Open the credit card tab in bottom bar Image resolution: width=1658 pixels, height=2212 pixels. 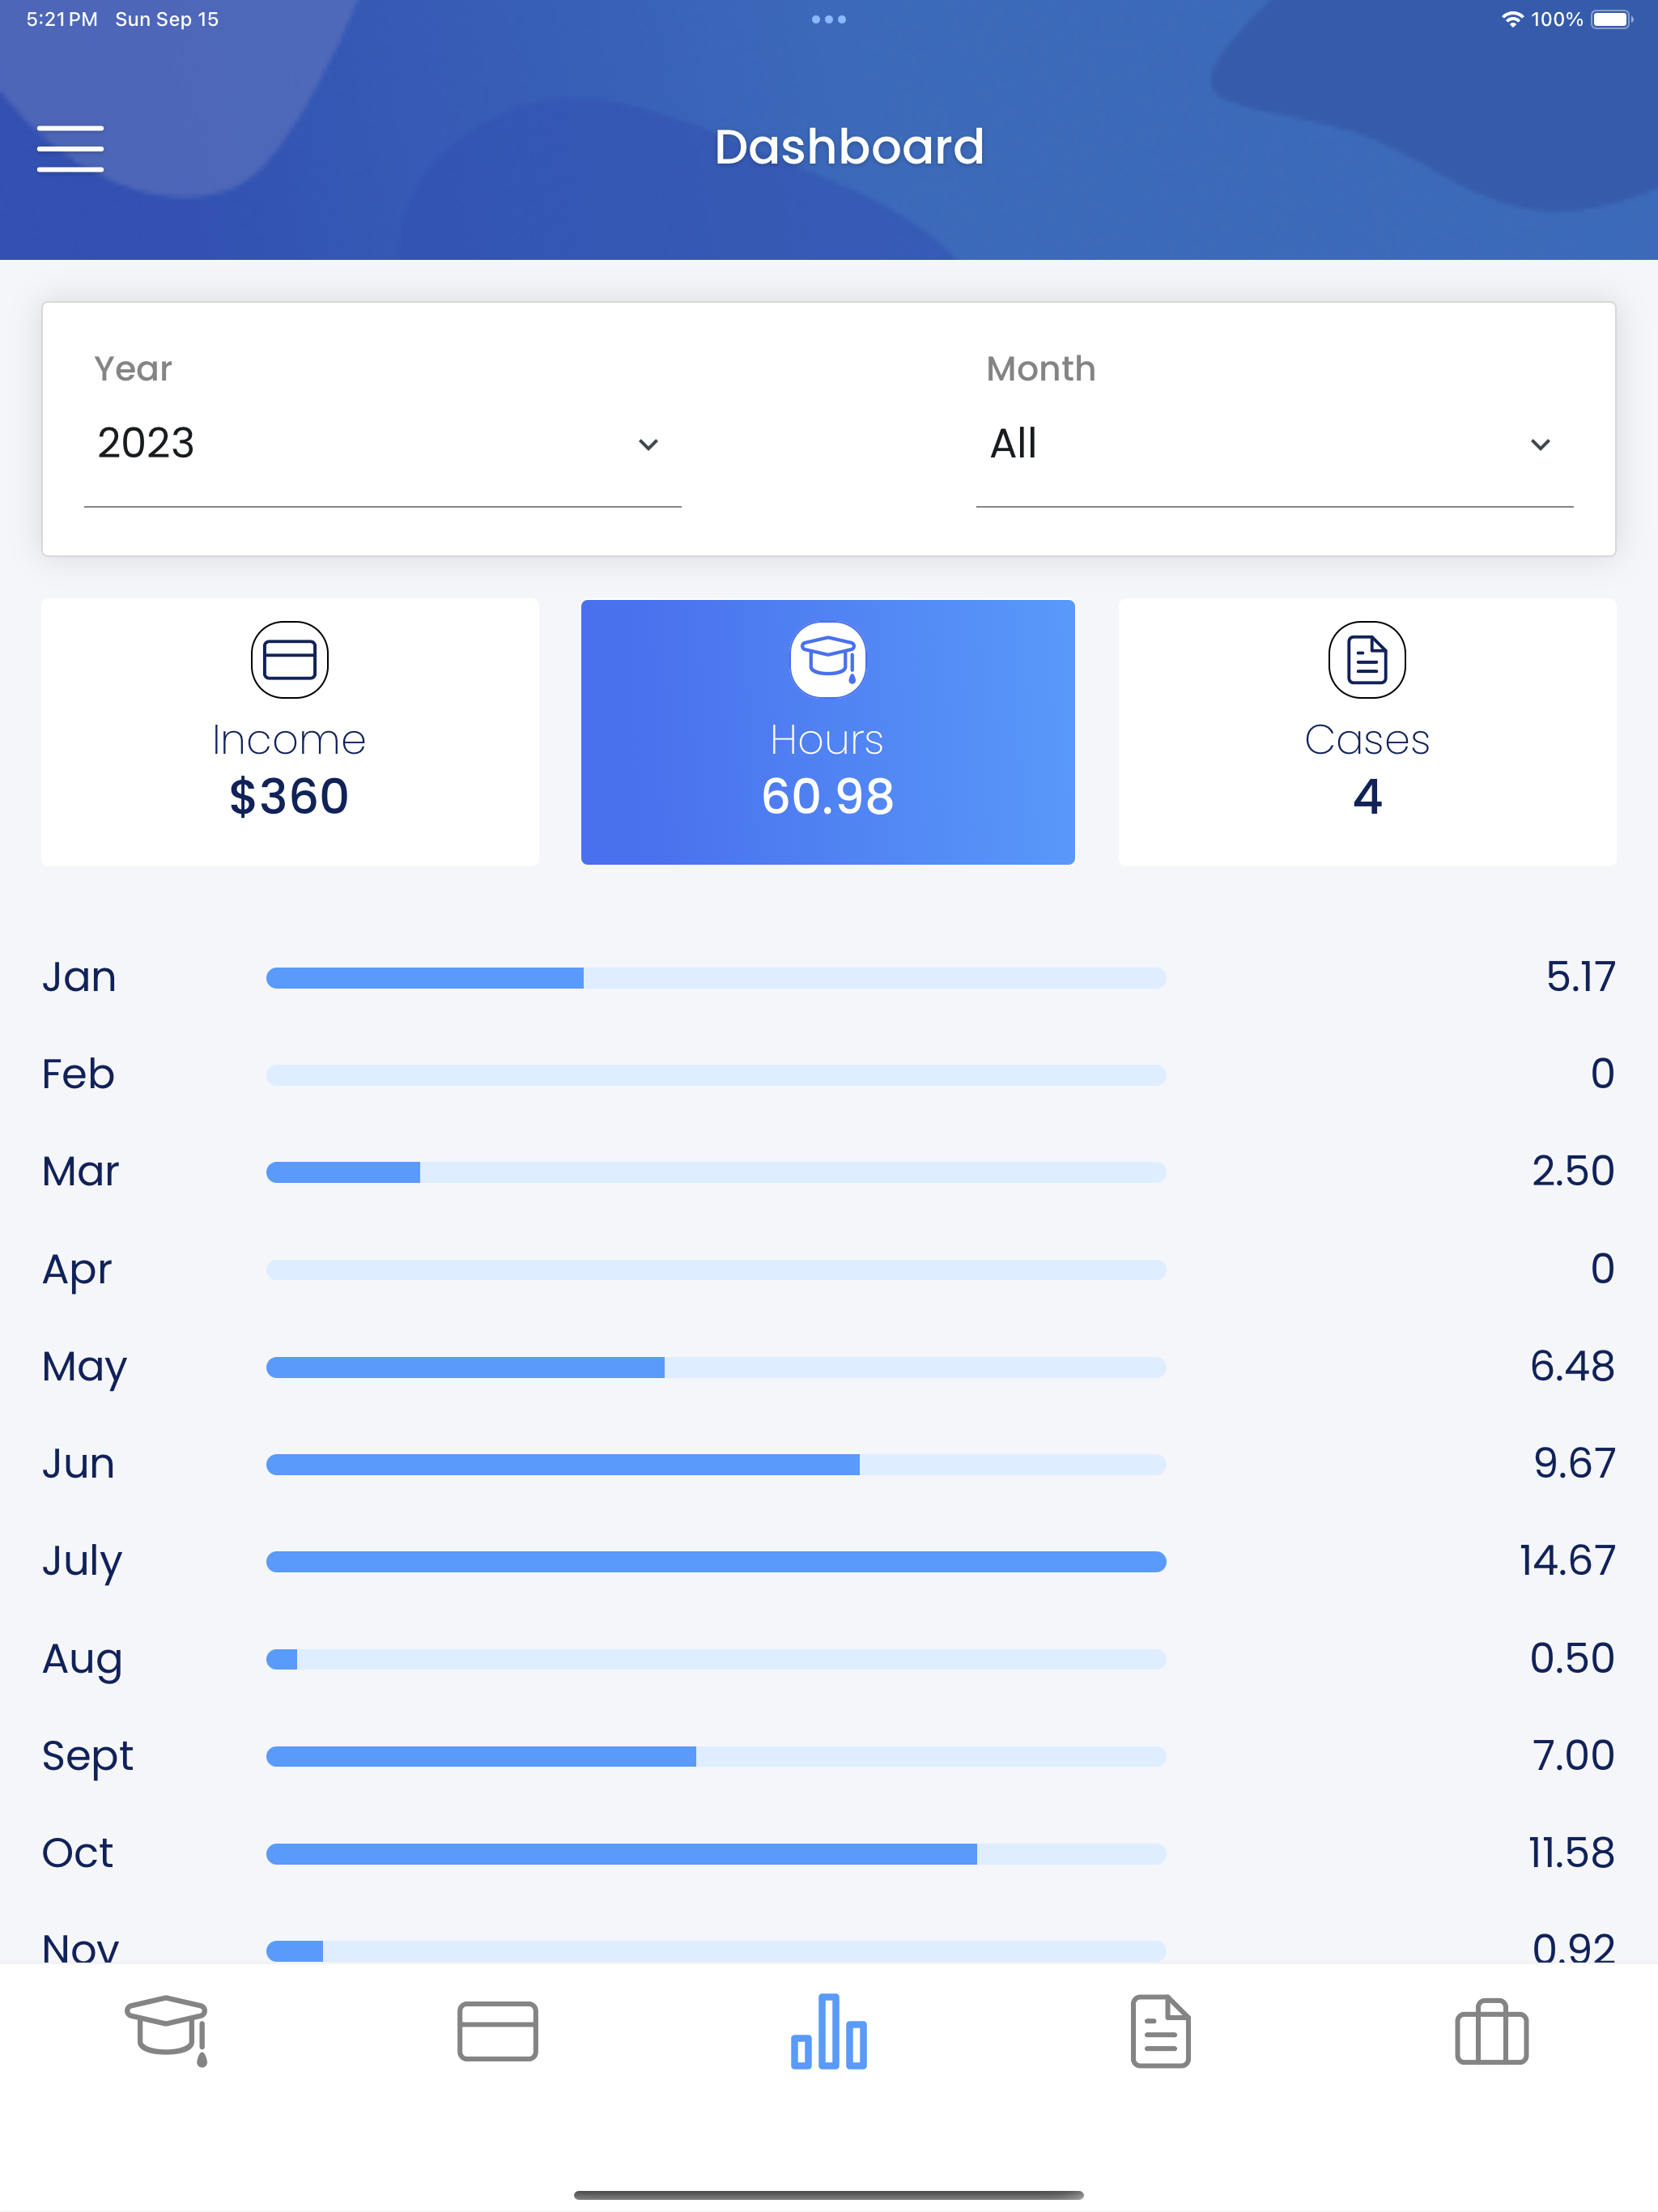tap(497, 2031)
